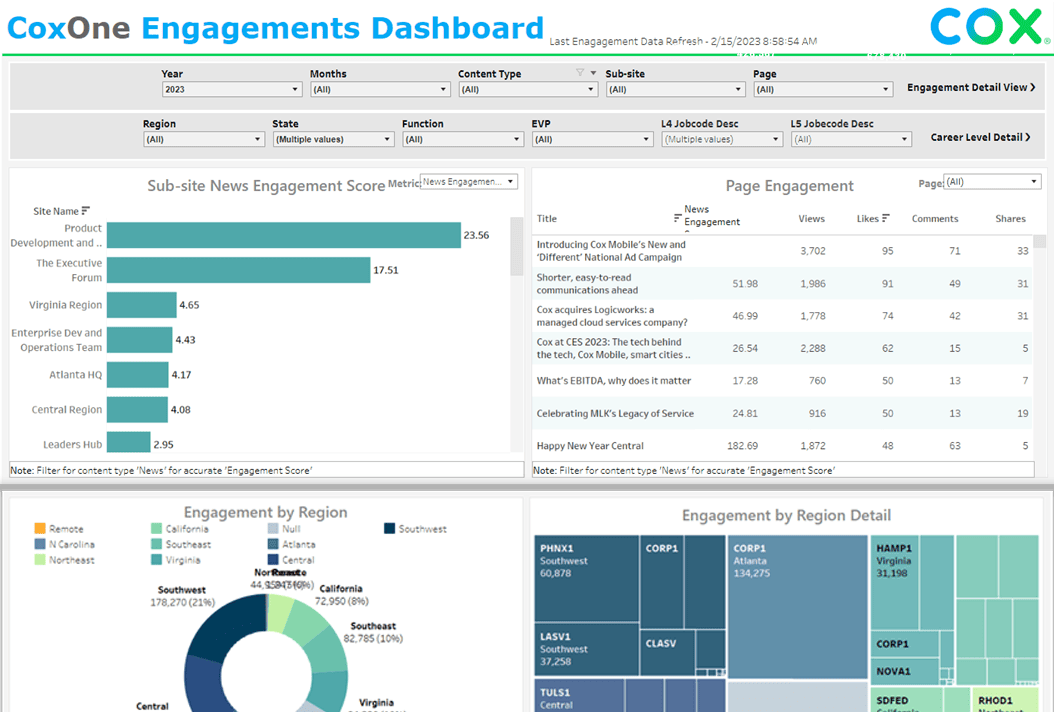Screen dimensions: 1054x712
Task: Go to Engagement Detail View
Action: tap(971, 87)
